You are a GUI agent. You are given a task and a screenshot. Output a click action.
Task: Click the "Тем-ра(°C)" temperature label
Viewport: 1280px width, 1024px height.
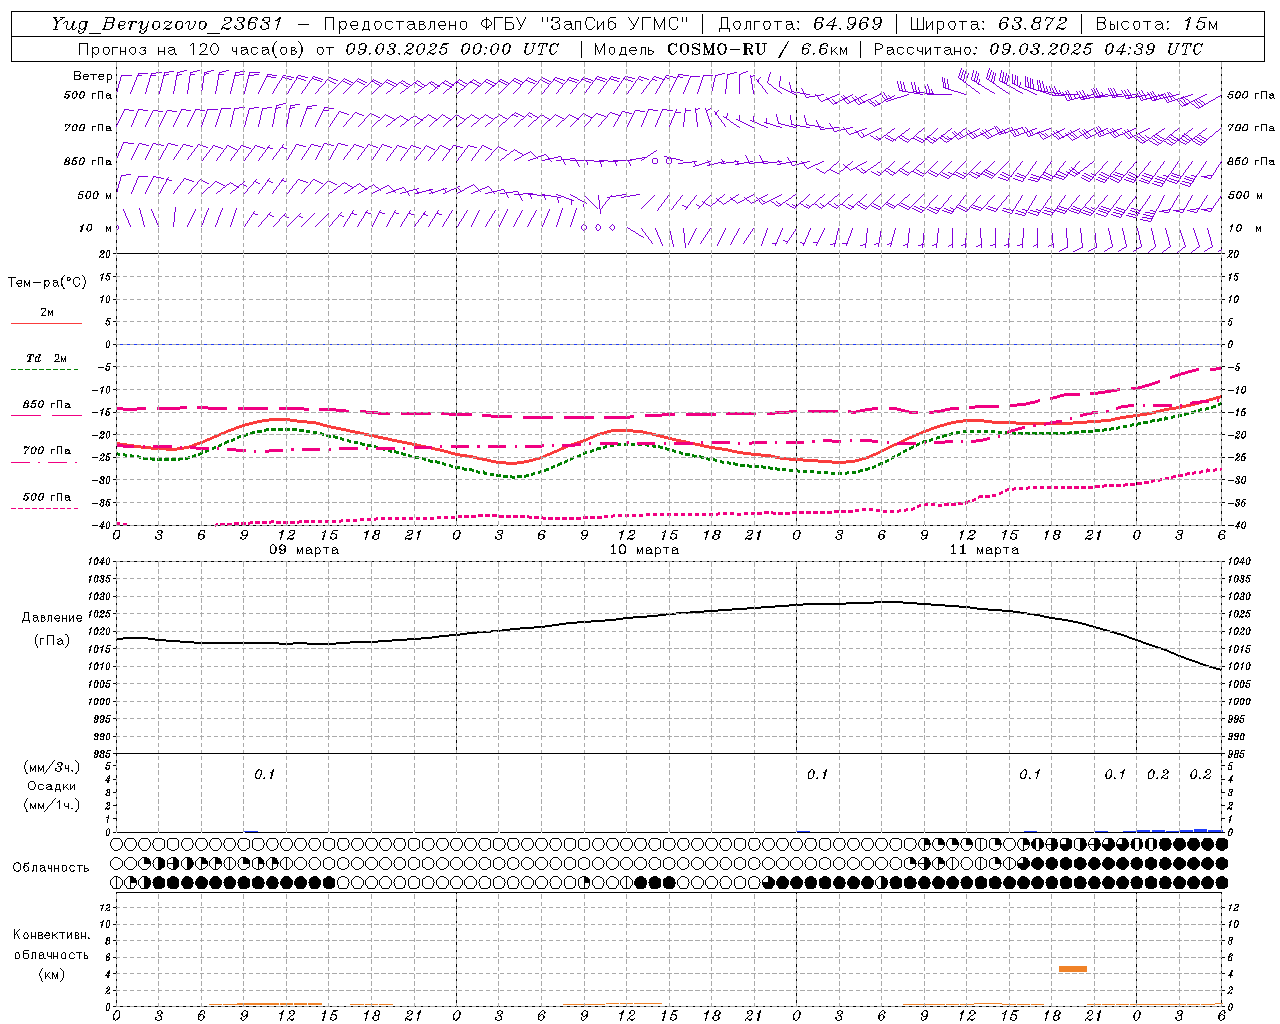pyautogui.click(x=47, y=282)
